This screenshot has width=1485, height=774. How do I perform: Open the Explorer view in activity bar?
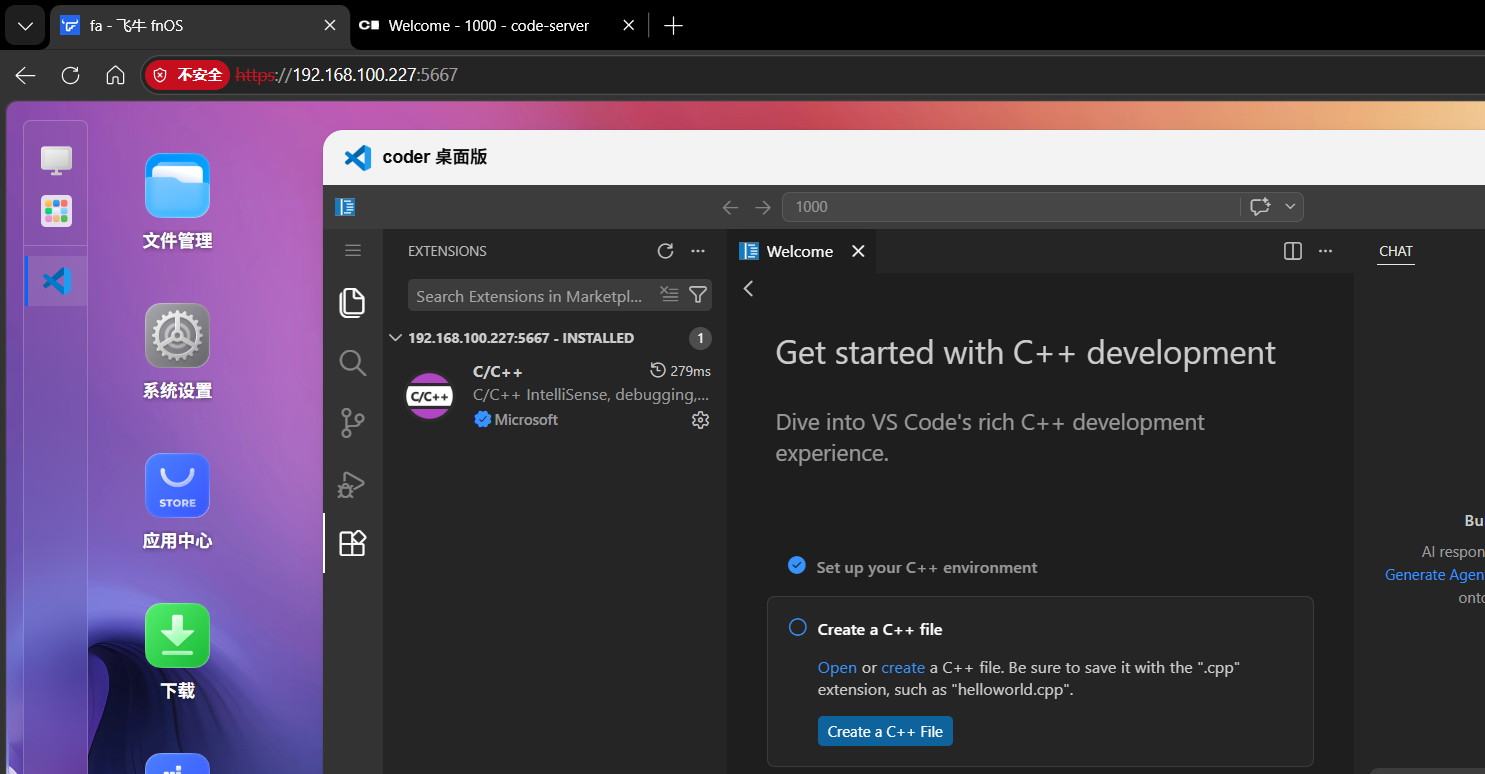[352, 302]
